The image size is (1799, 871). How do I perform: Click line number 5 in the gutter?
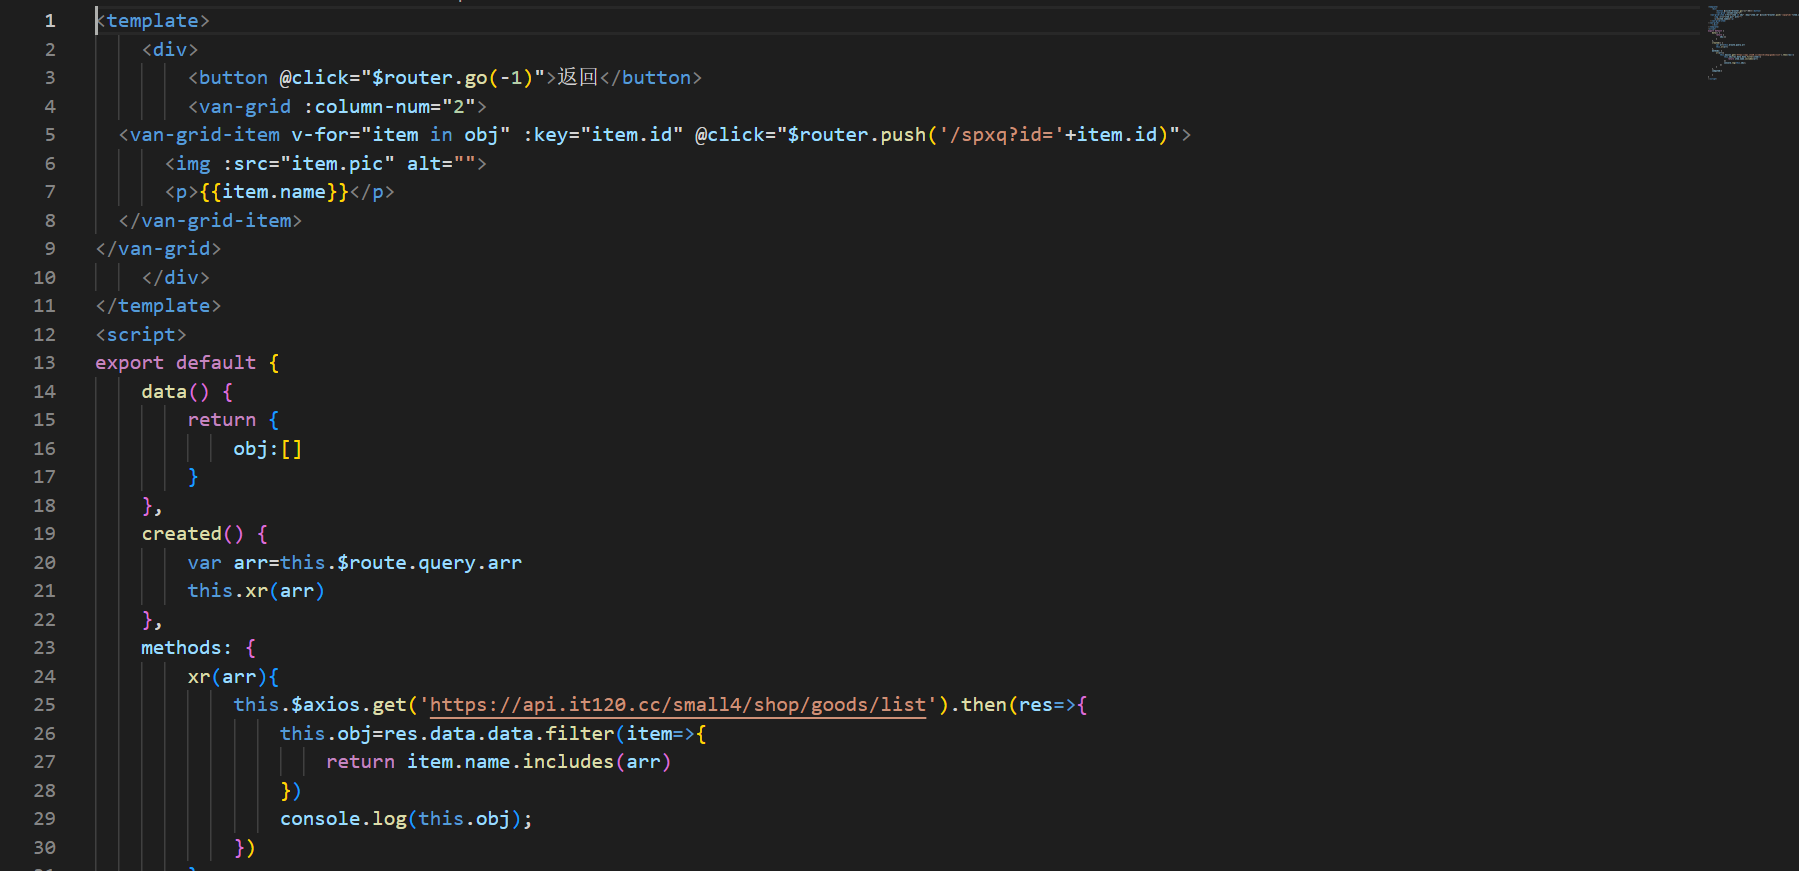pyautogui.click(x=49, y=135)
